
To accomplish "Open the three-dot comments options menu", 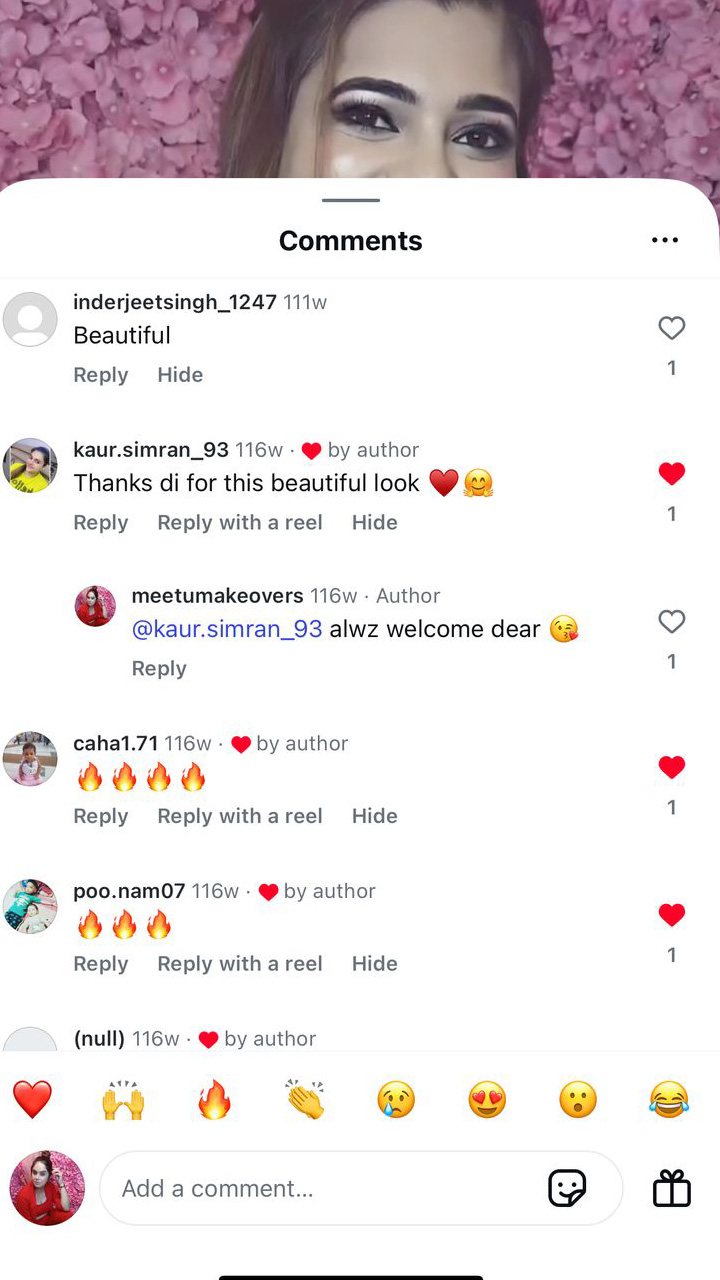I will tap(665, 240).
